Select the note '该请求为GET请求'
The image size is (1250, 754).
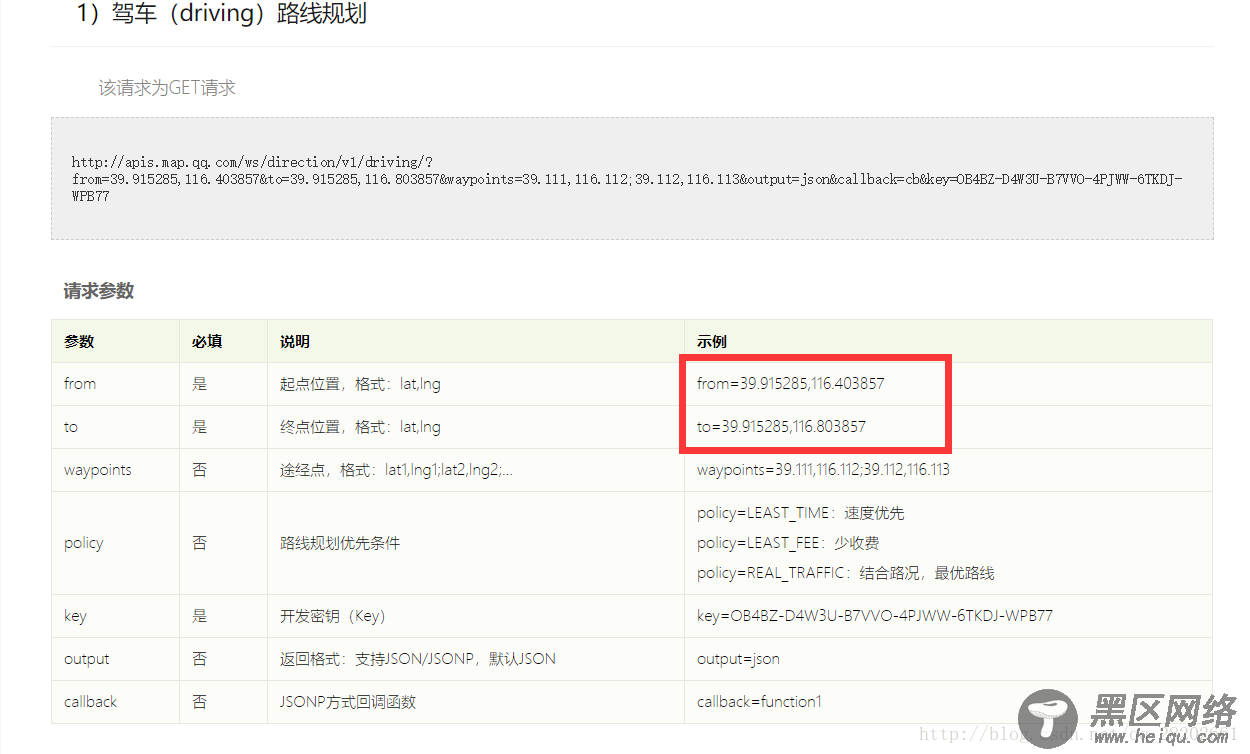tap(167, 88)
